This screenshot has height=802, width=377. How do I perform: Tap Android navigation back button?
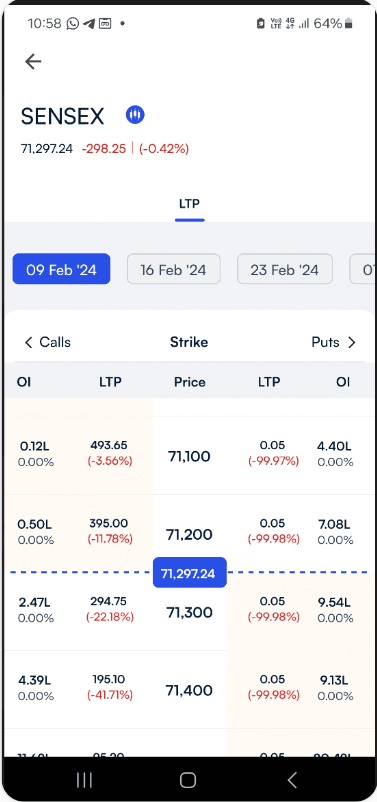(x=292, y=779)
